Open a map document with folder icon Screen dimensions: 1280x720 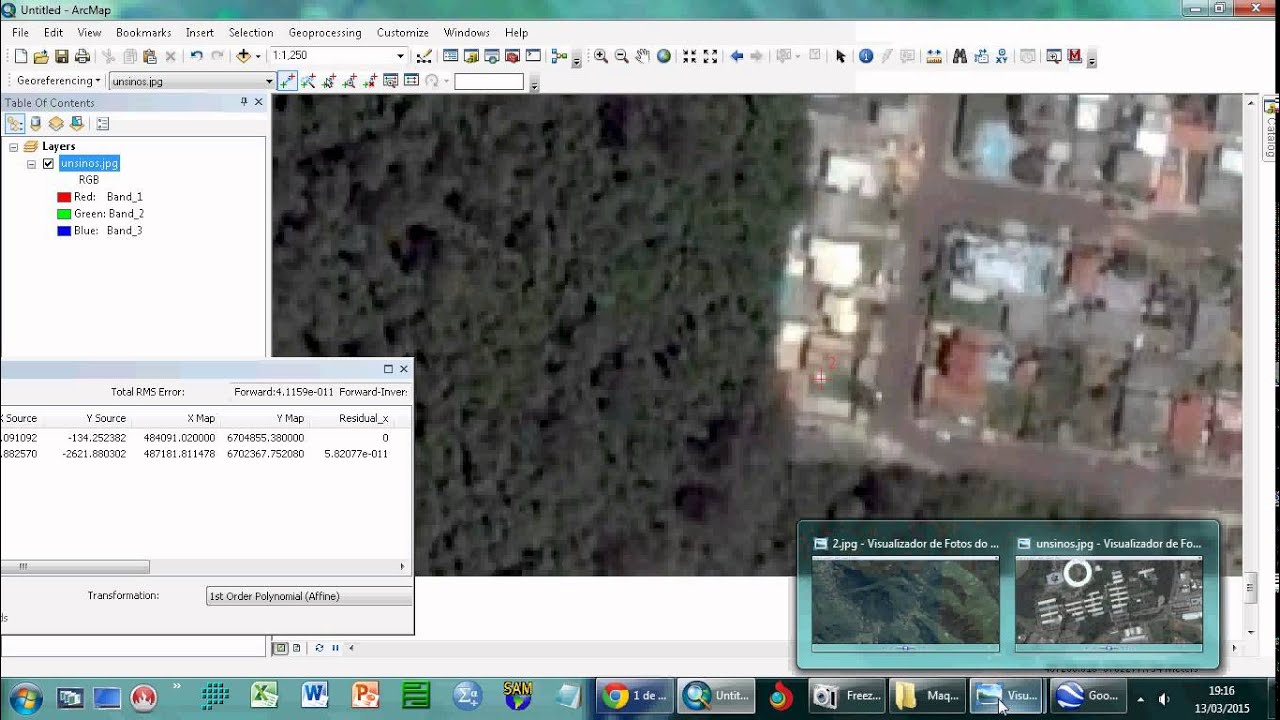(41, 57)
